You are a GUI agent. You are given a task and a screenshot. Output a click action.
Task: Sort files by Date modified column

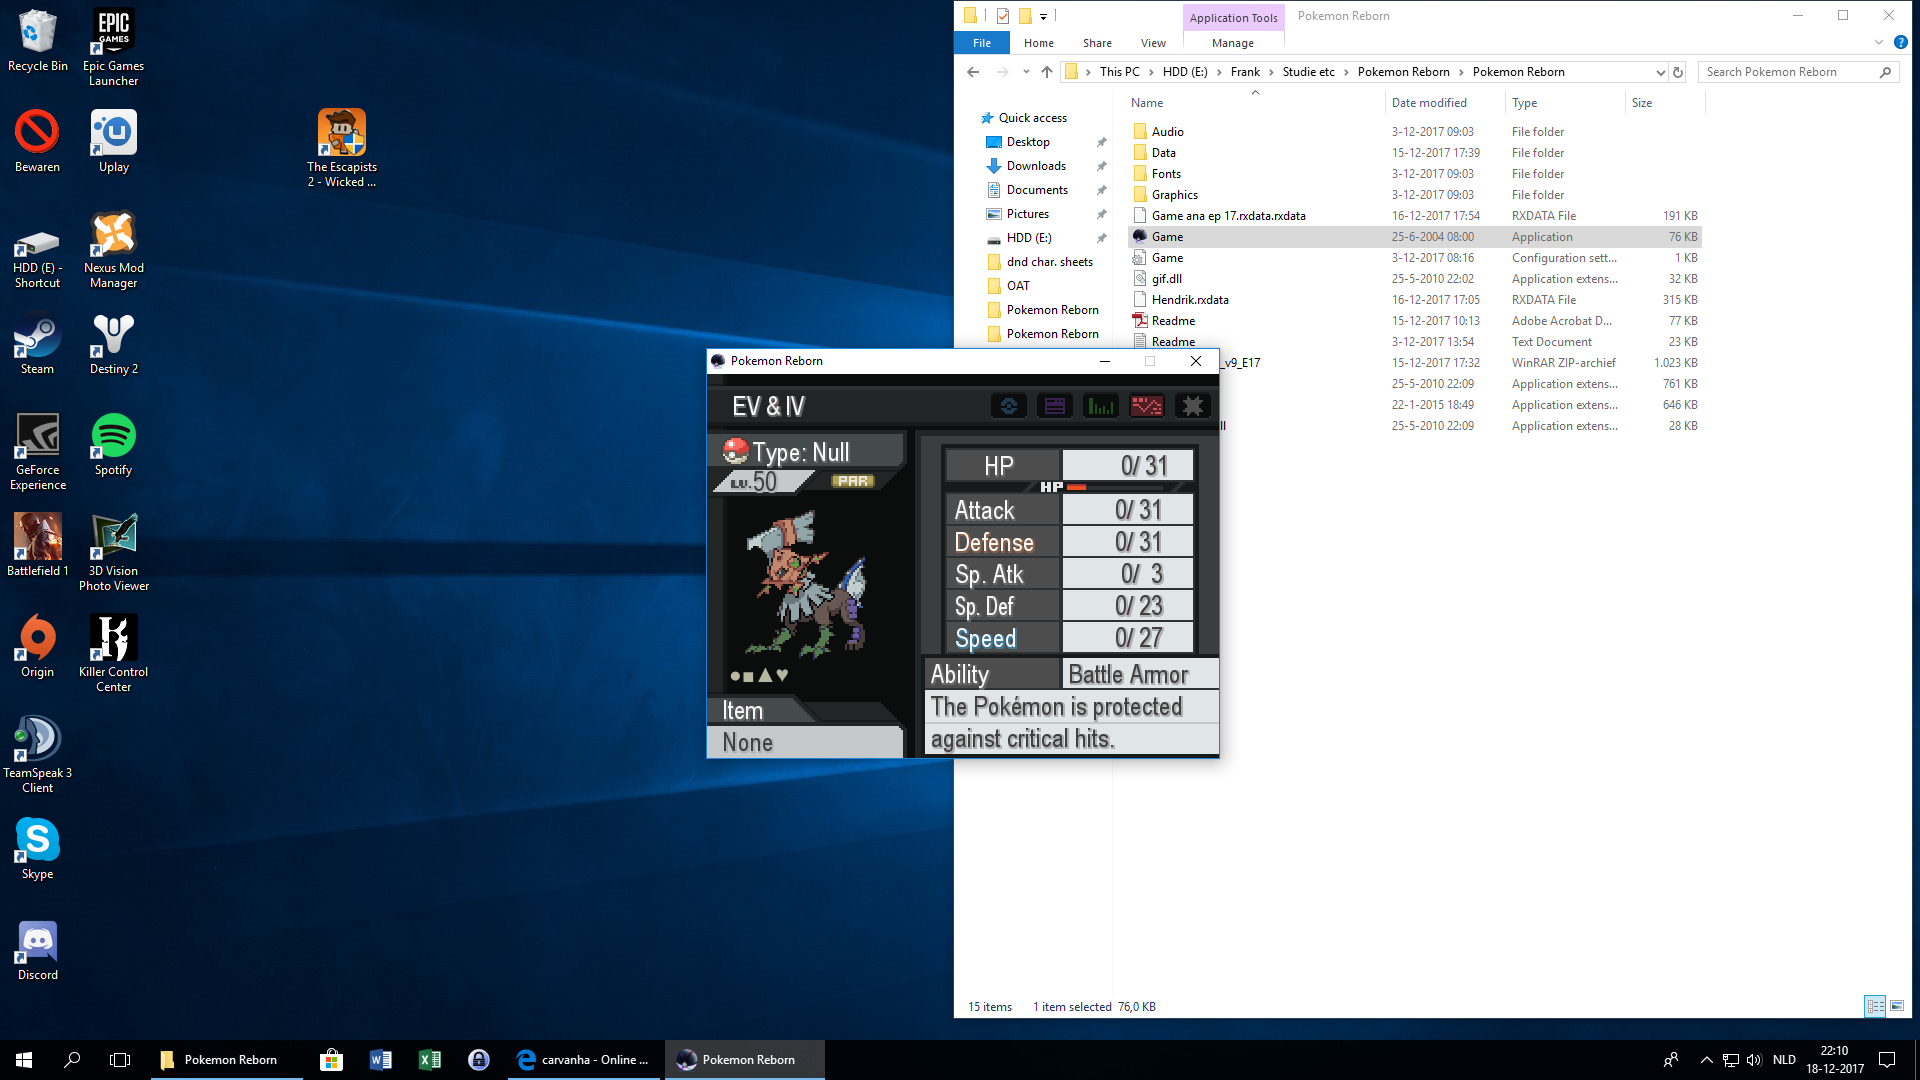pos(1444,103)
